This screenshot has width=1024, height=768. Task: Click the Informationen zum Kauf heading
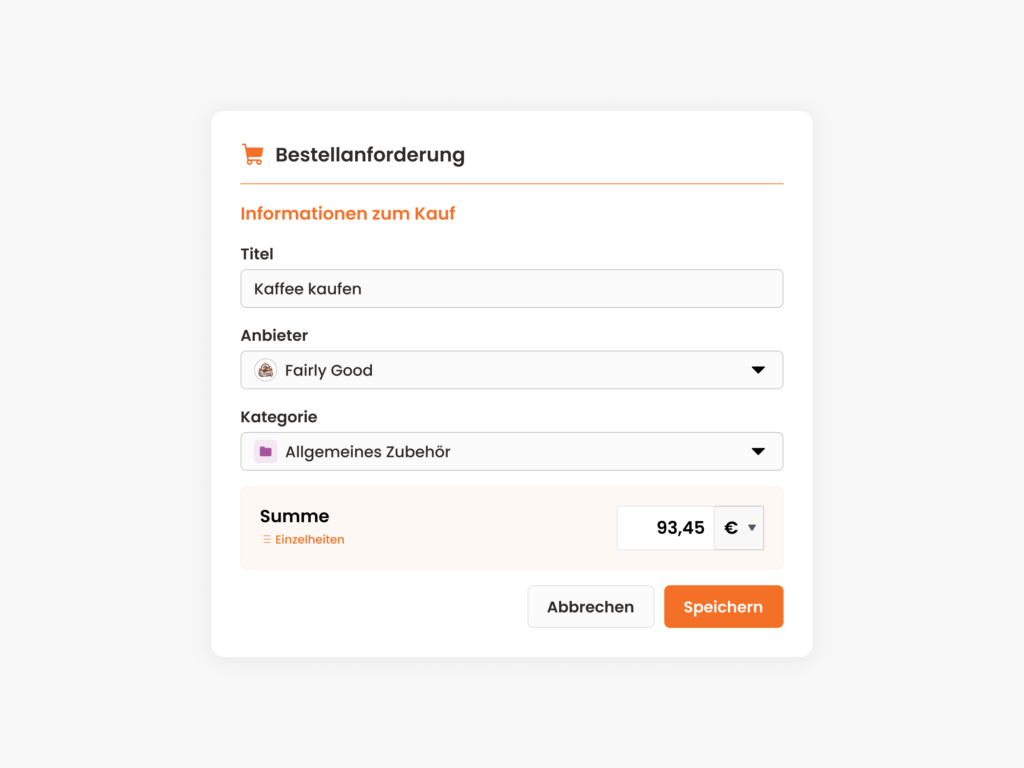point(347,214)
